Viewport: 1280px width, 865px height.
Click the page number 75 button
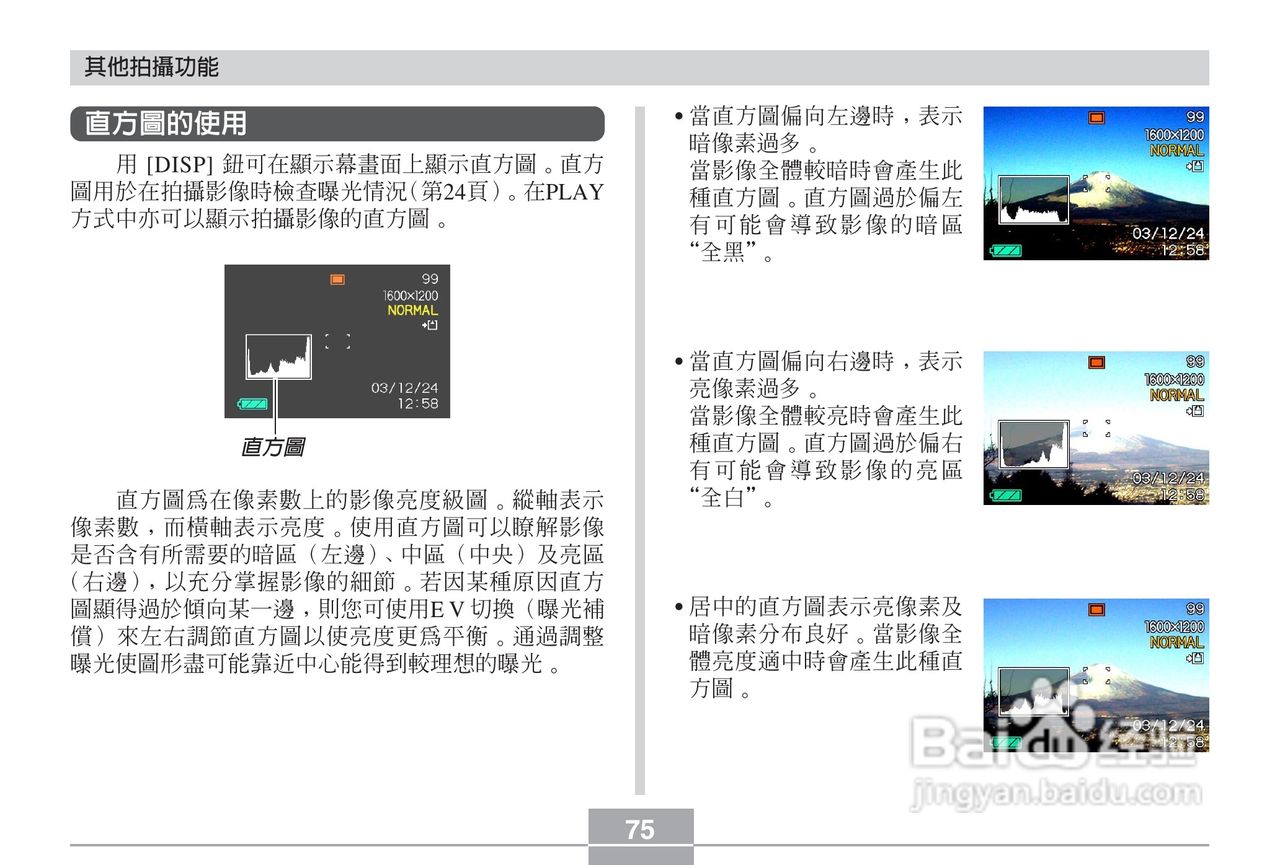pos(640,829)
